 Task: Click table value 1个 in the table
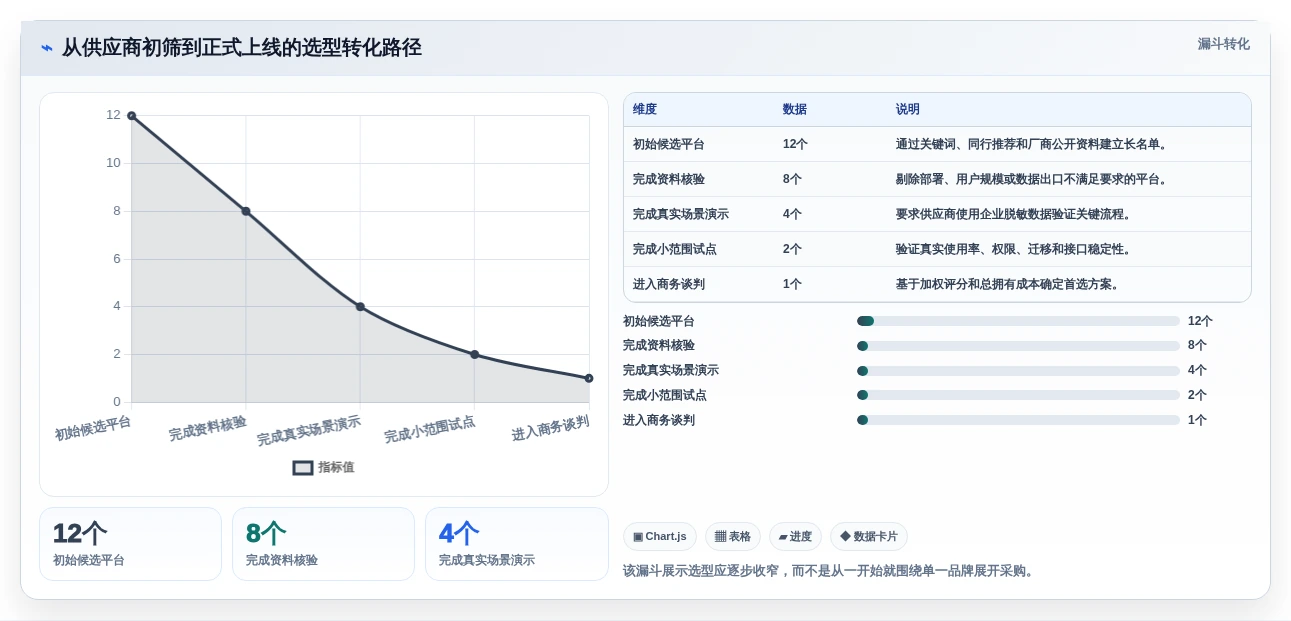coord(792,284)
